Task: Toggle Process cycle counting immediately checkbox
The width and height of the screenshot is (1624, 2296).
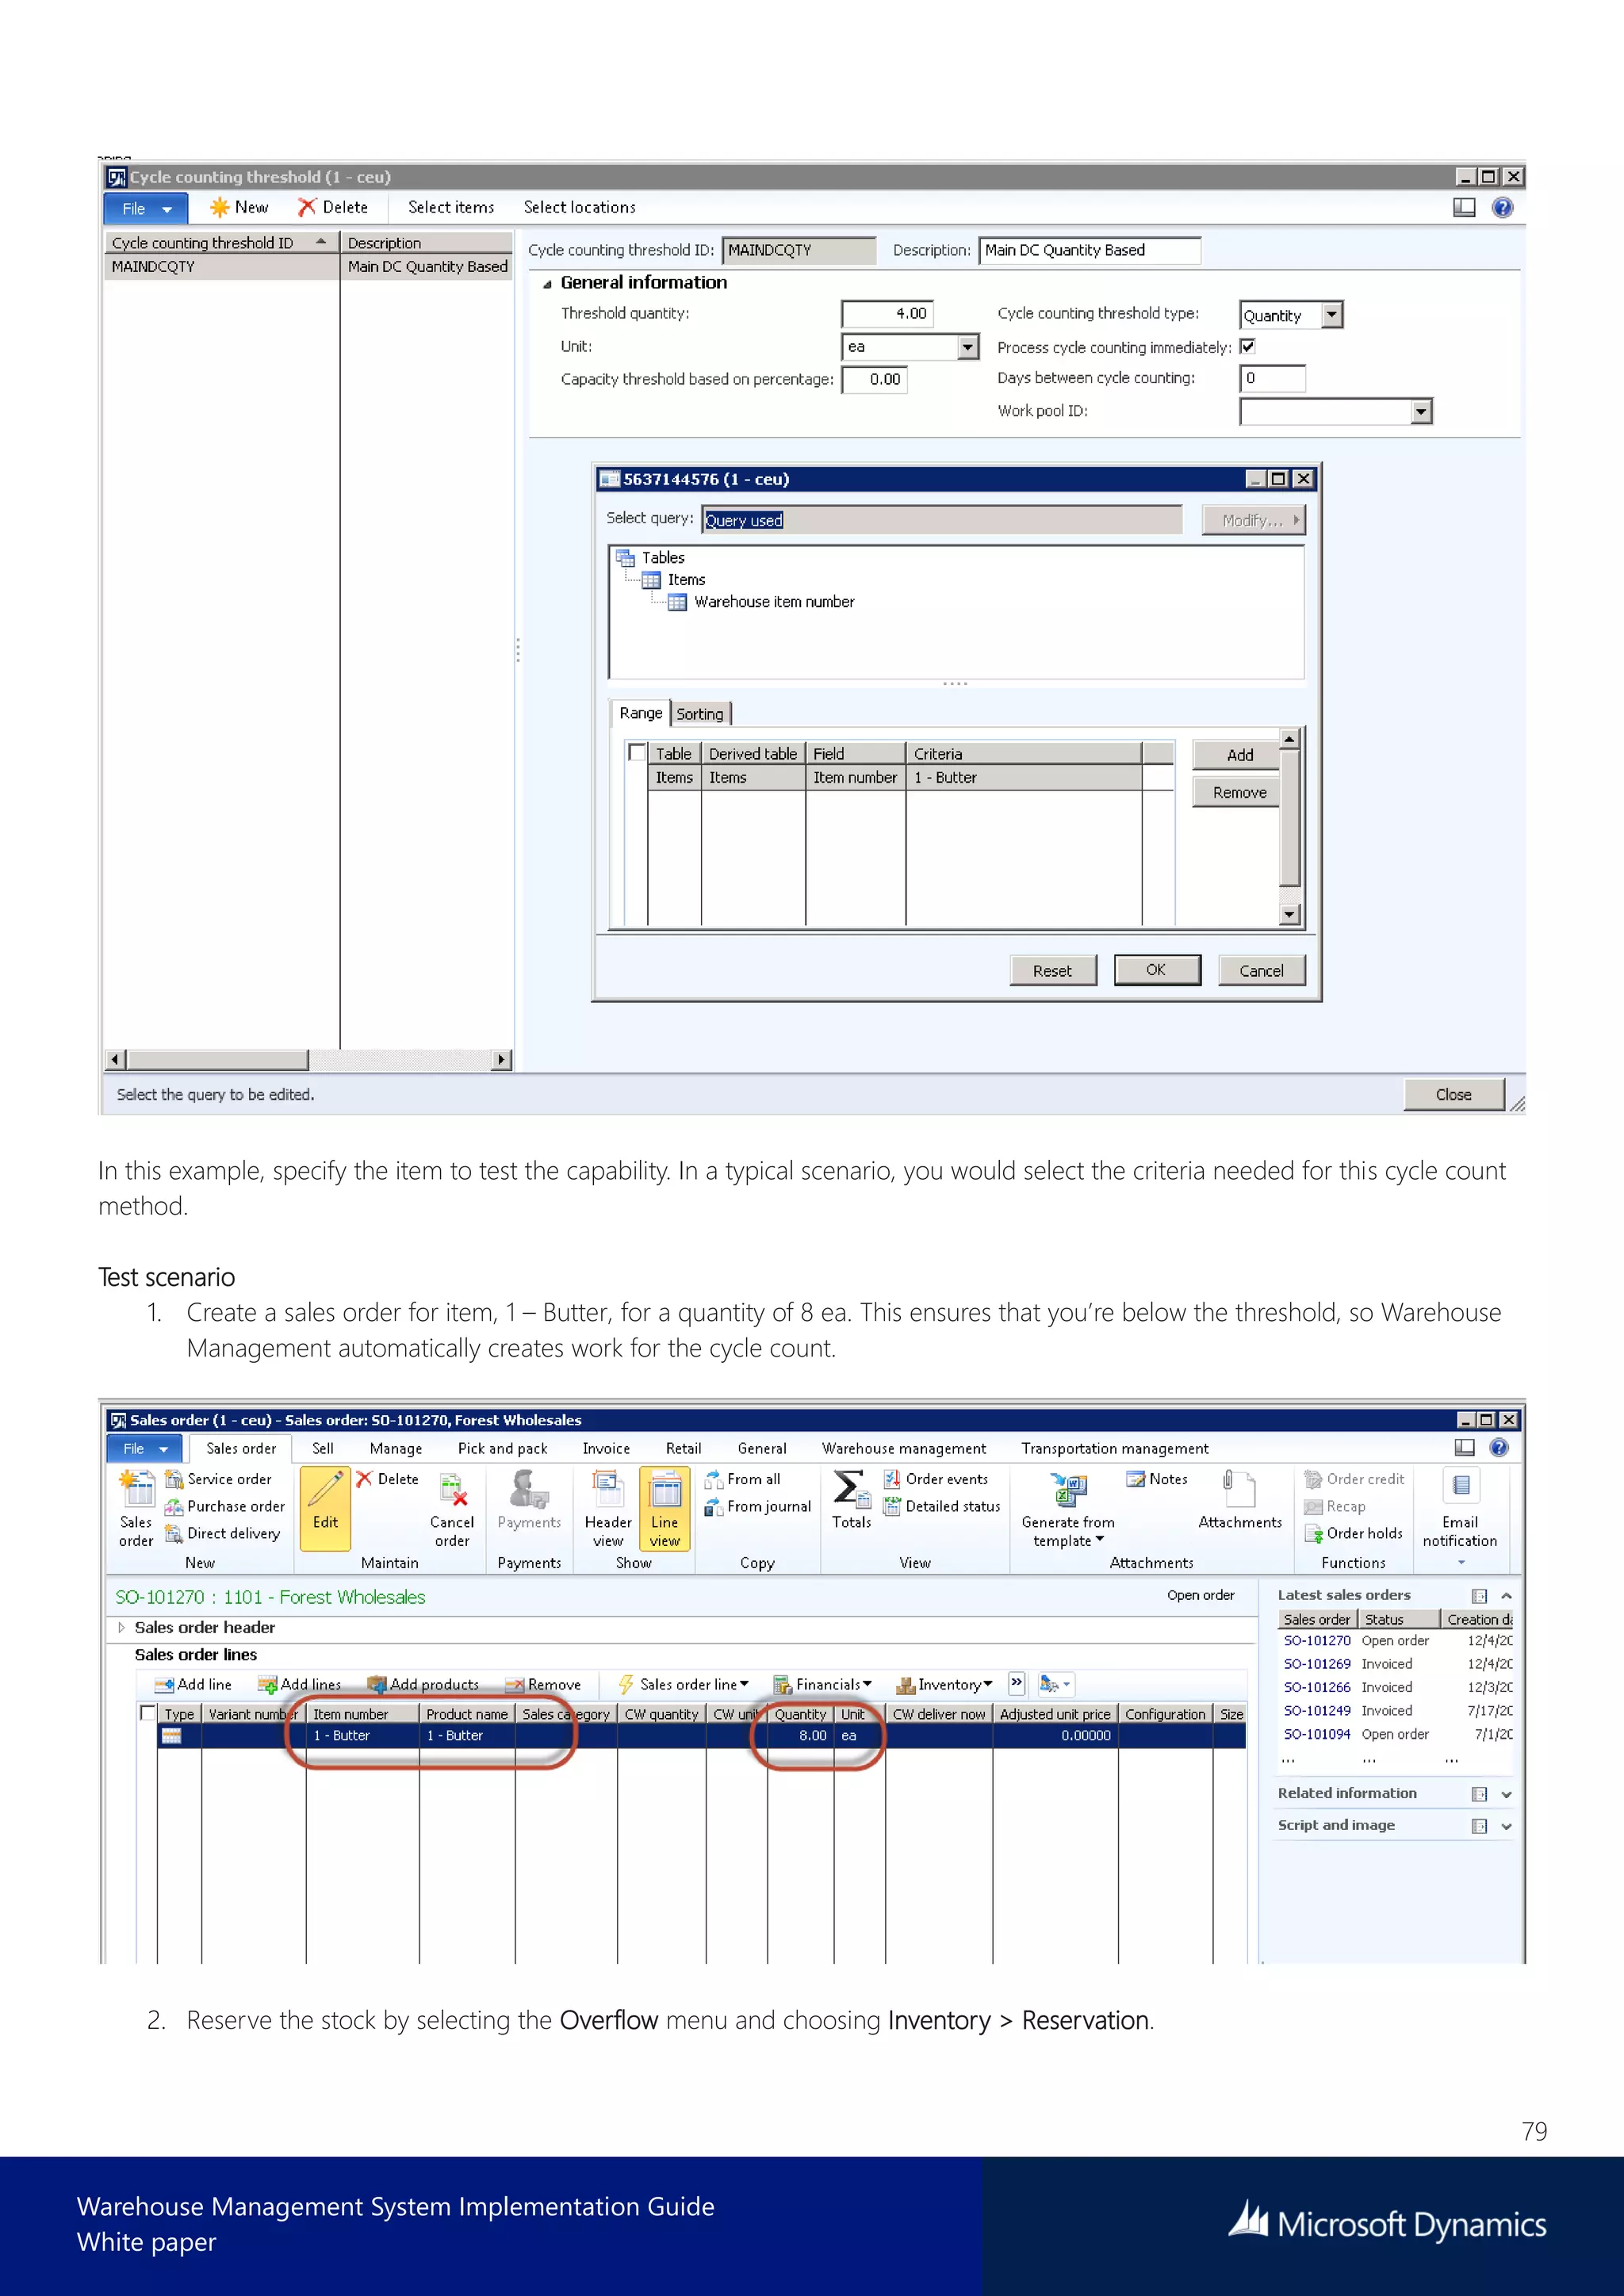Action: click(1248, 346)
